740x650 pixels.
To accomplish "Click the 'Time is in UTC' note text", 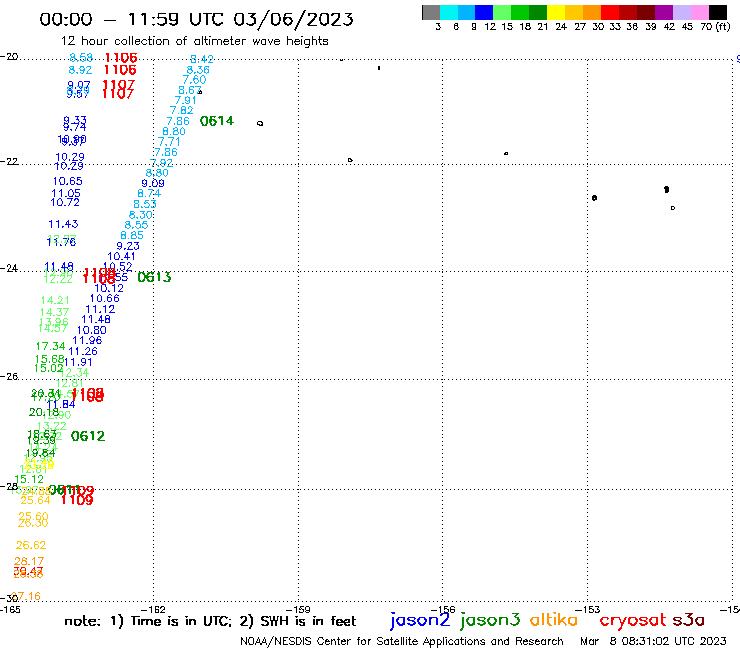I will (181, 621).
